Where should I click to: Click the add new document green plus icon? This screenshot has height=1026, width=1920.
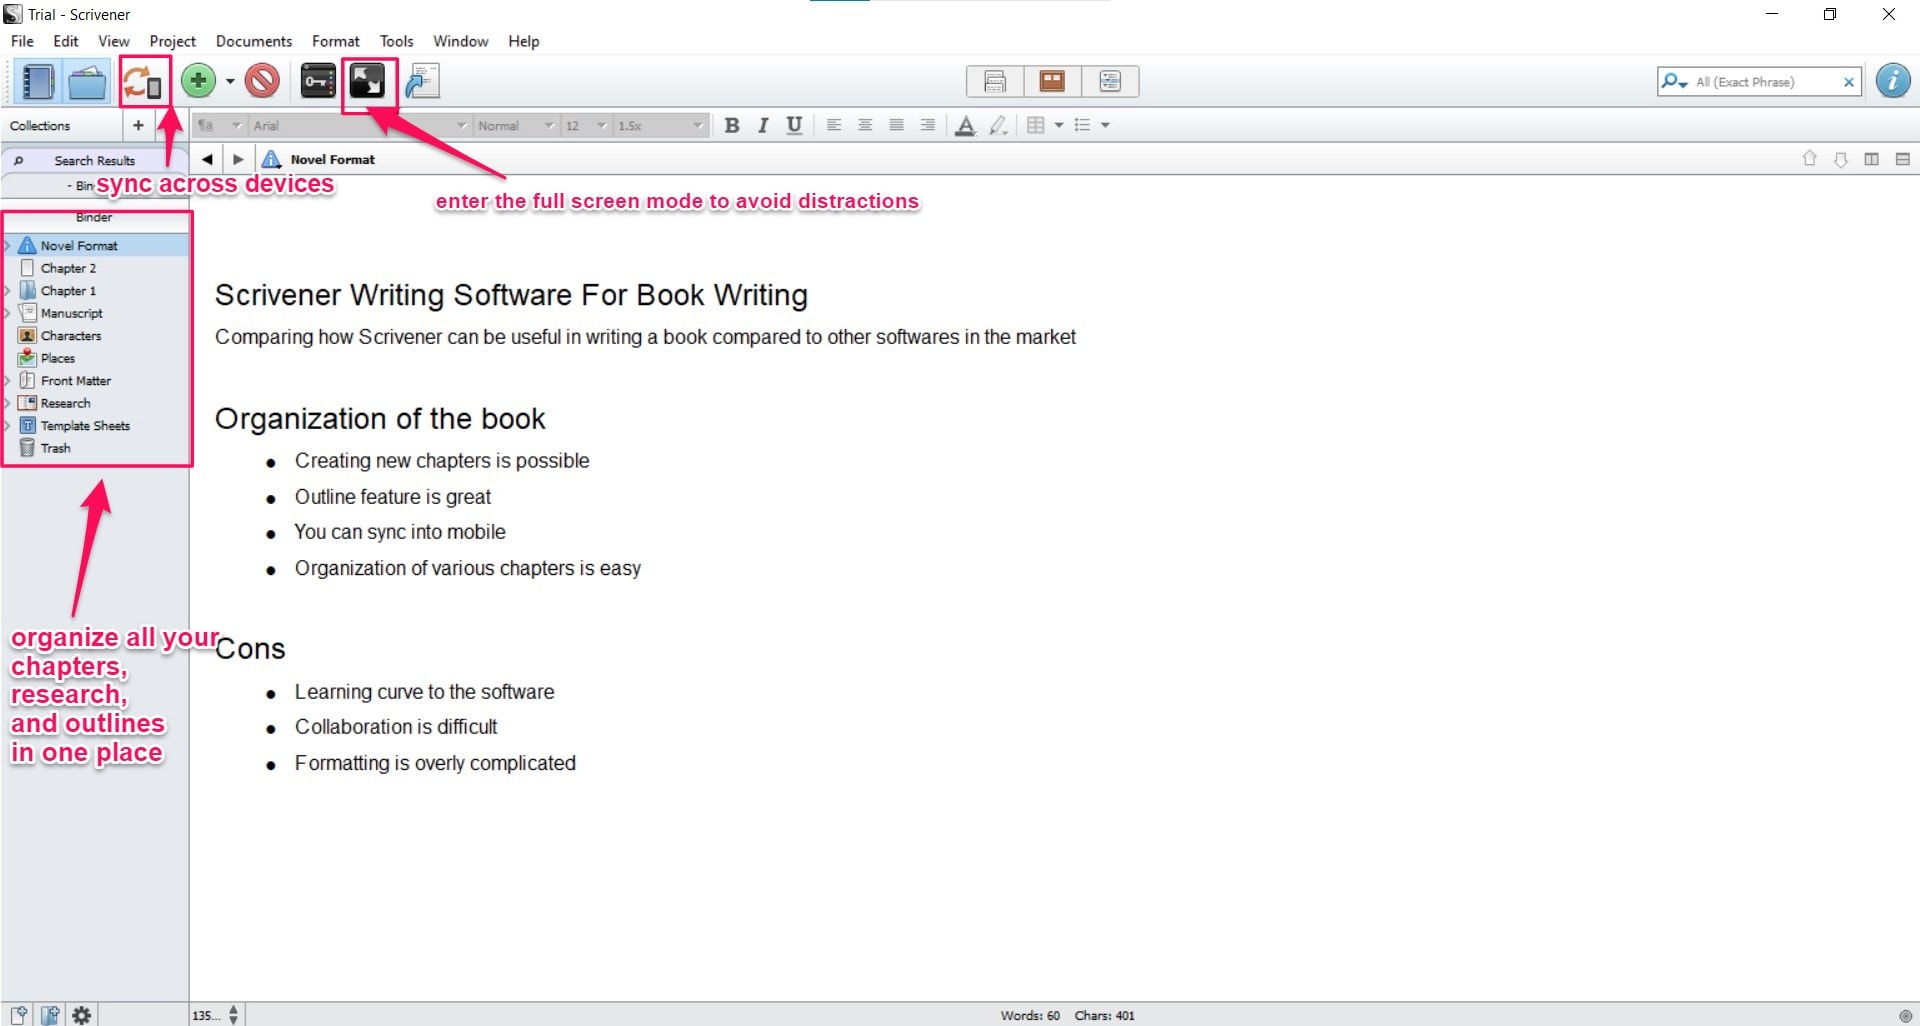[198, 81]
